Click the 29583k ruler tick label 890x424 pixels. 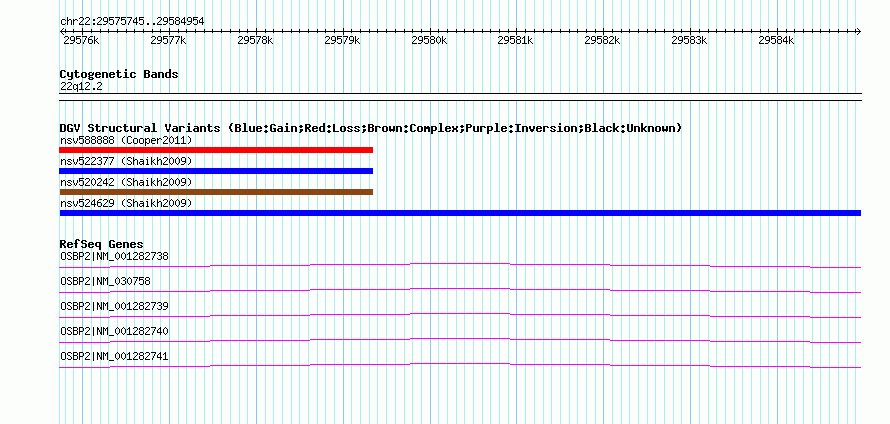[689, 40]
